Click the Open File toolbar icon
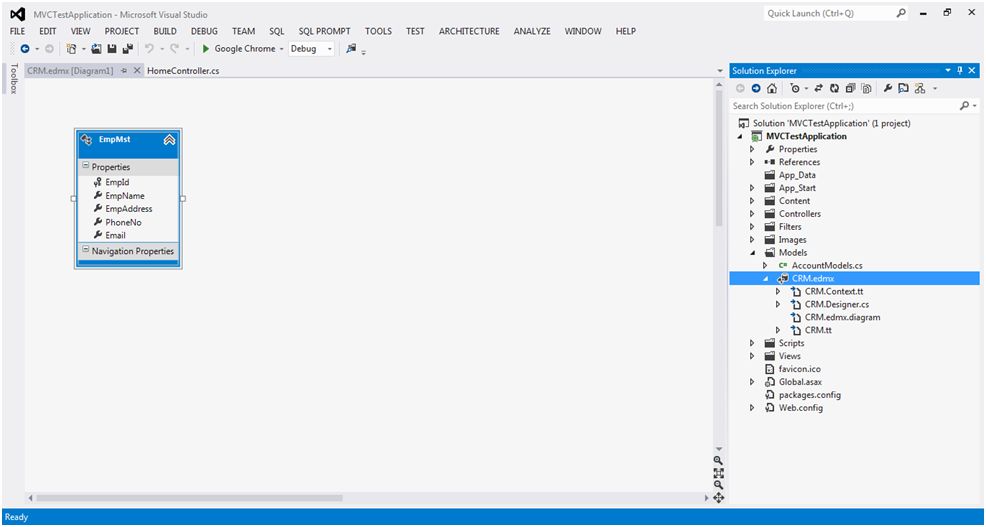This screenshot has height=527, width=986. pyautogui.click(x=96, y=48)
